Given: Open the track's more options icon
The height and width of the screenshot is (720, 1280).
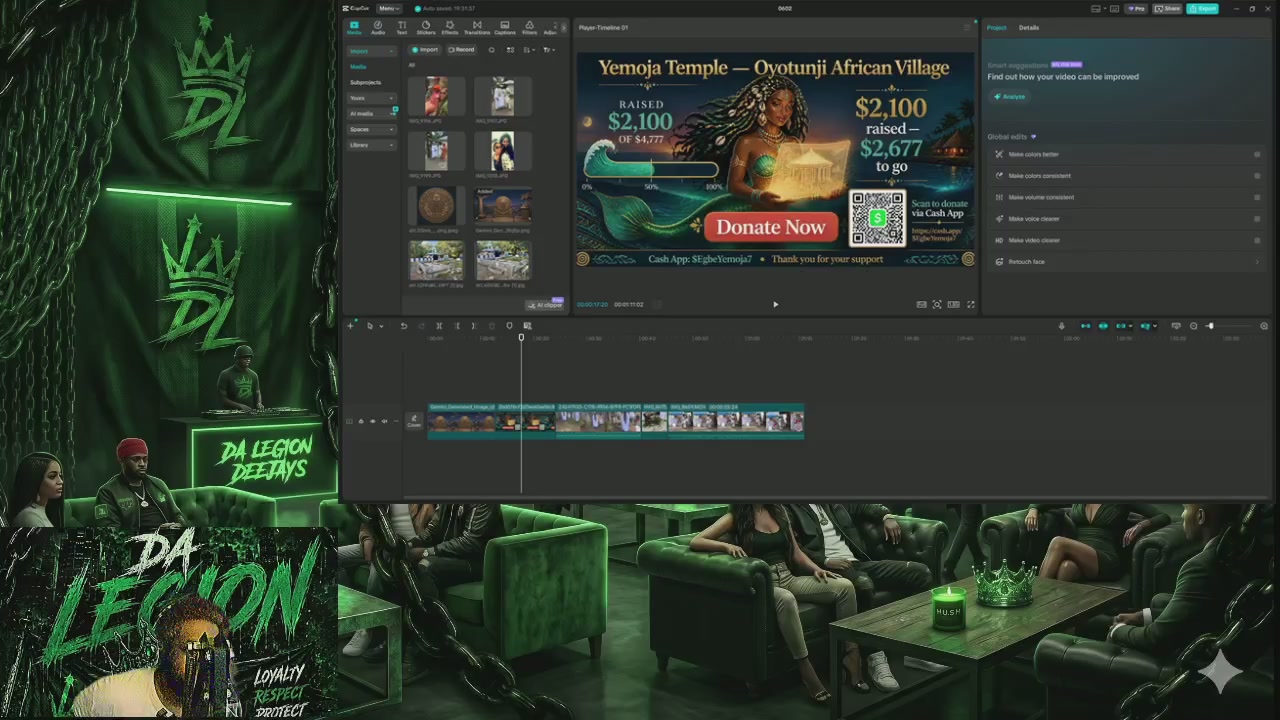Looking at the screenshot, I should tap(396, 421).
